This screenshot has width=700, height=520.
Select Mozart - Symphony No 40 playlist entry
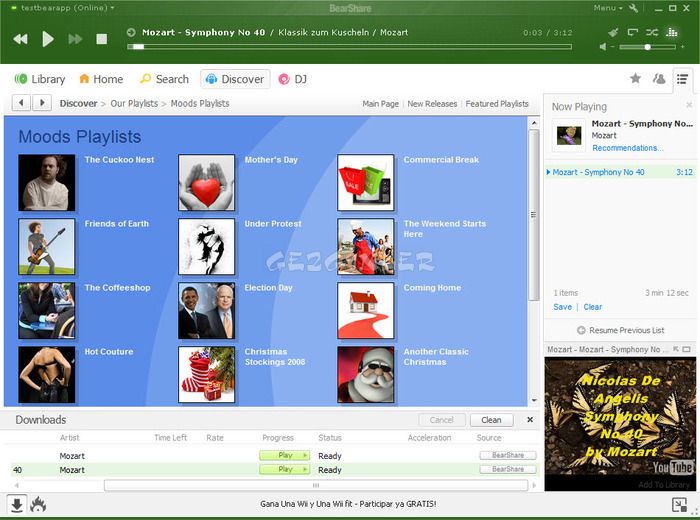point(620,172)
